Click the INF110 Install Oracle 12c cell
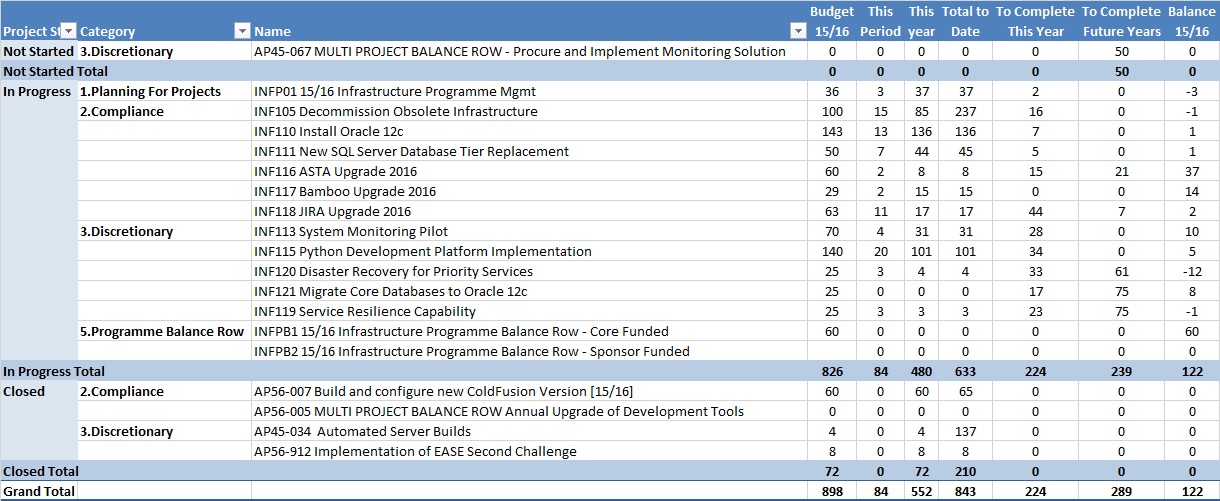1220x501 pixels. [x=329, y=131]
